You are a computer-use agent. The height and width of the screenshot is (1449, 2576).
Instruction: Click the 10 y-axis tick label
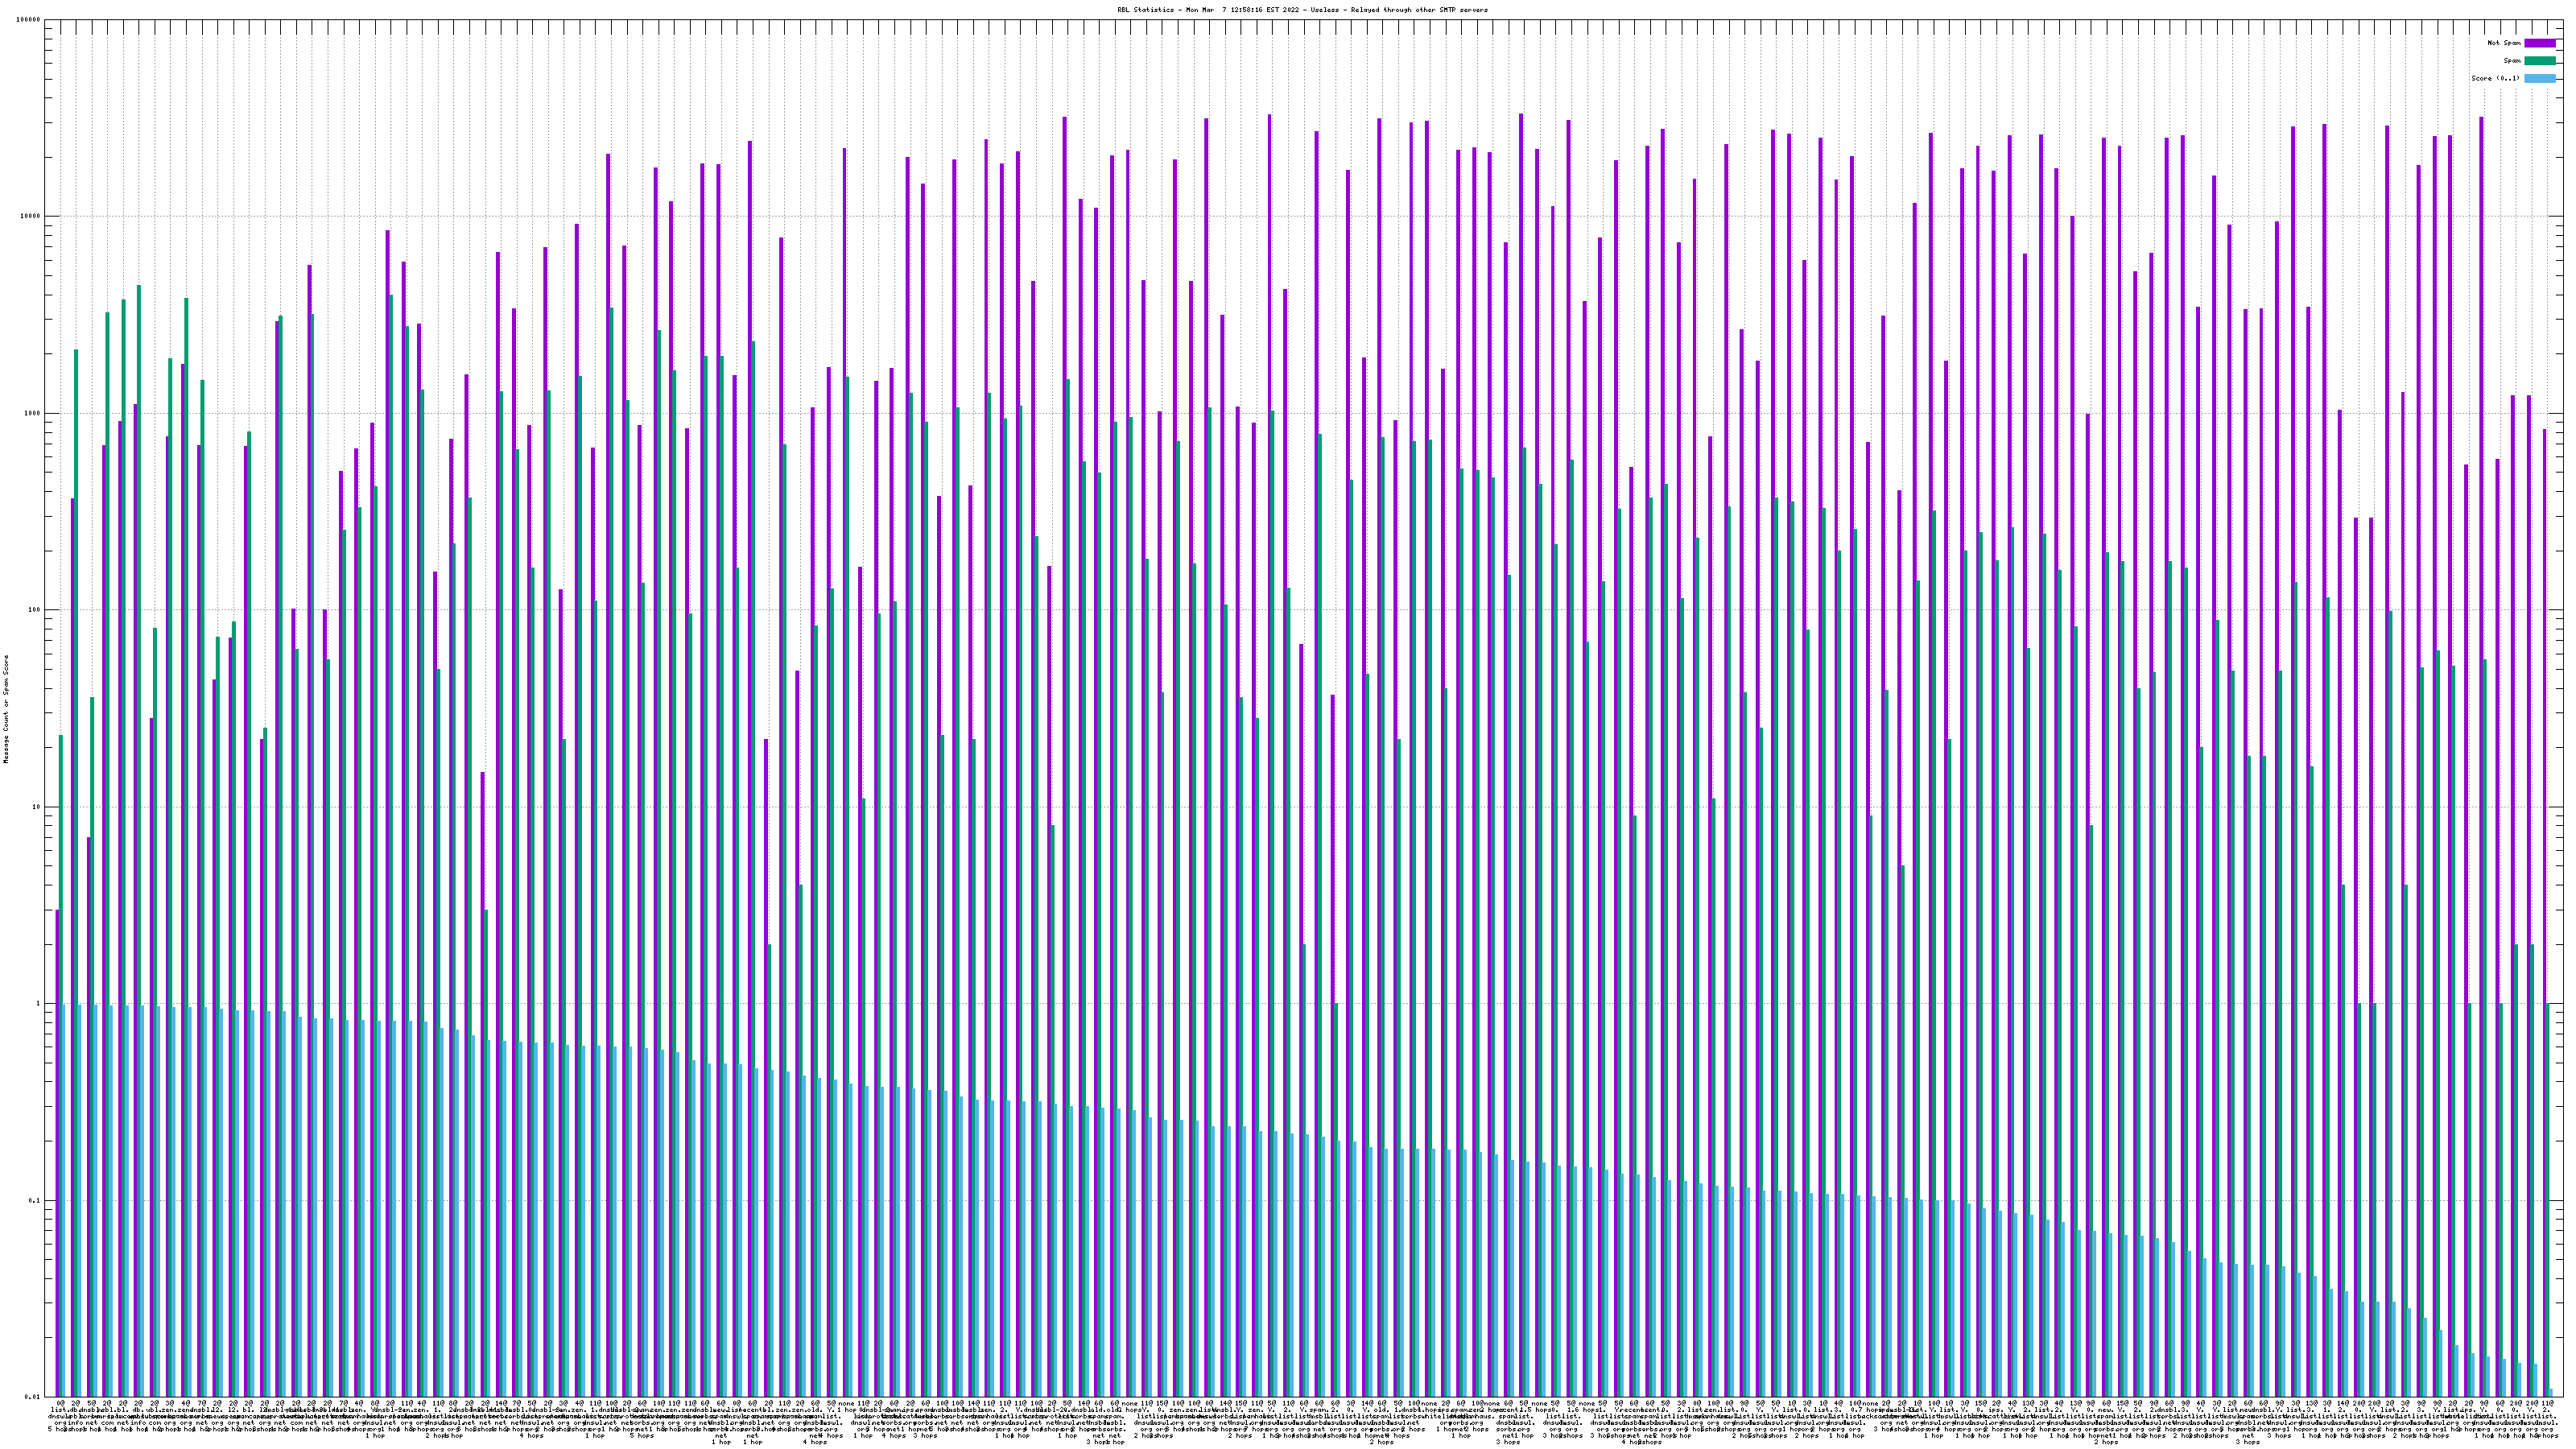click(37, 807)
